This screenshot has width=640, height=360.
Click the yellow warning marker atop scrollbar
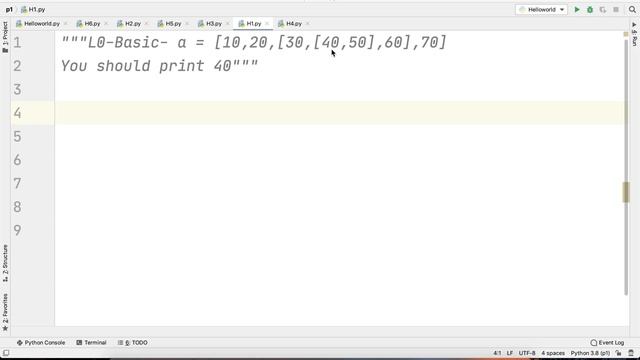[x=626, y=34]
